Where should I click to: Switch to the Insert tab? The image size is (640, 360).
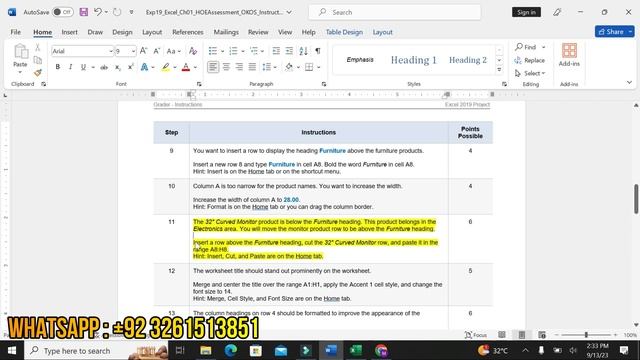(69, 32)
